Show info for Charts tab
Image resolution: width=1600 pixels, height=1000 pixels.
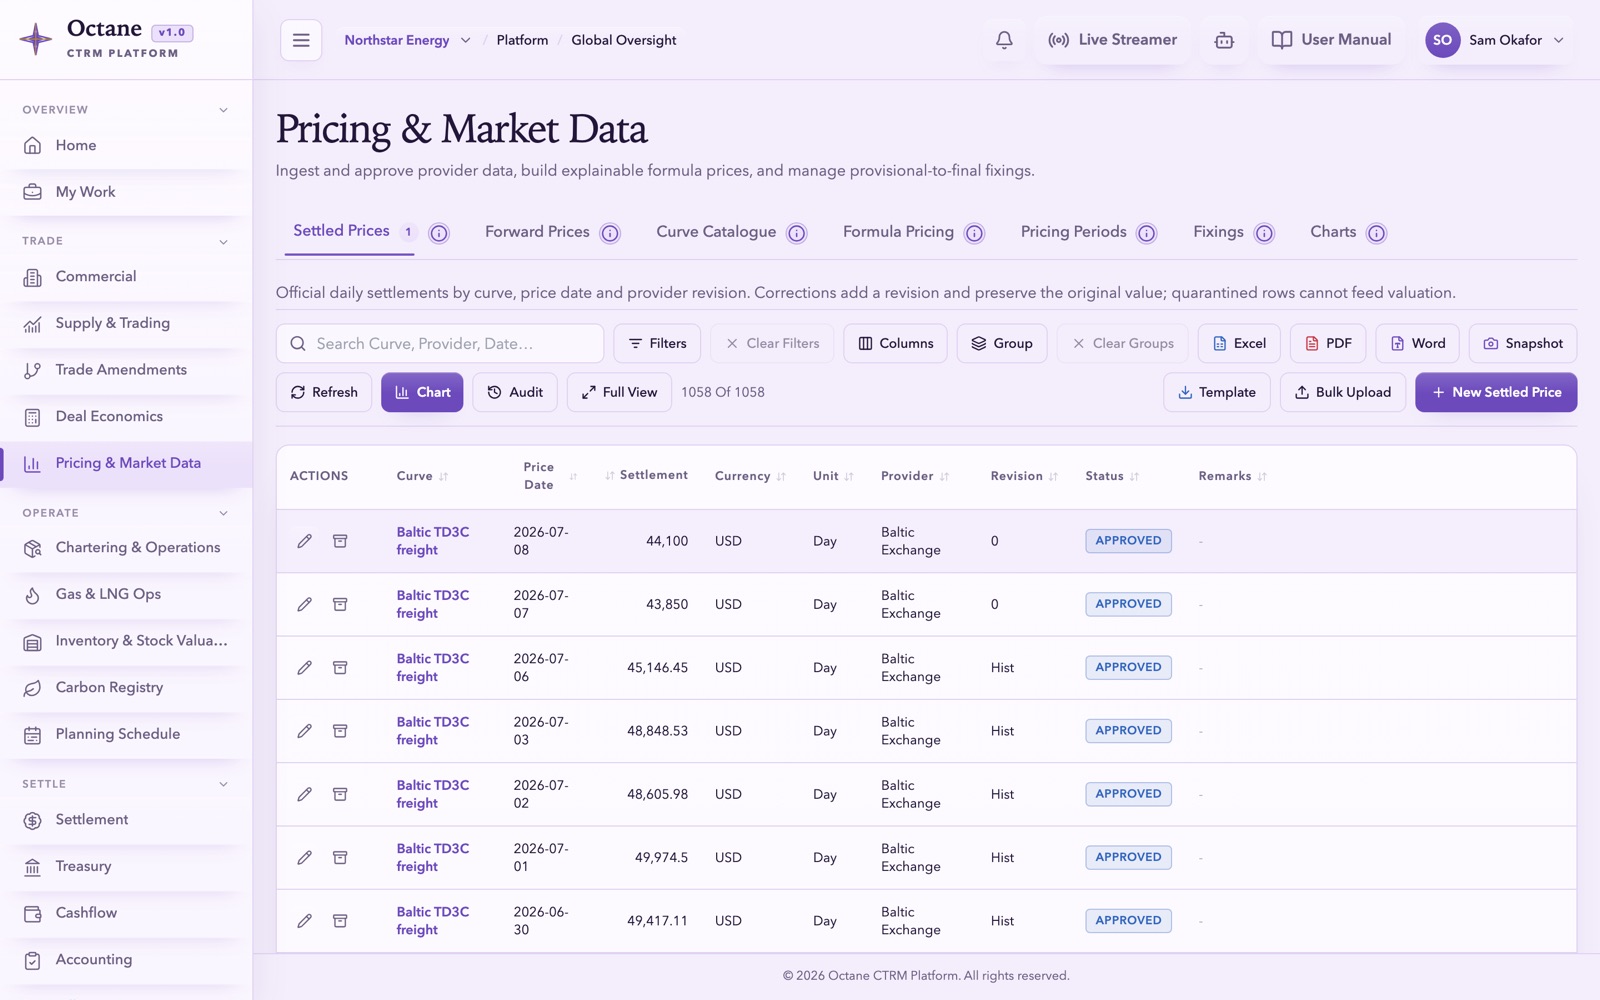[1377, 233]
